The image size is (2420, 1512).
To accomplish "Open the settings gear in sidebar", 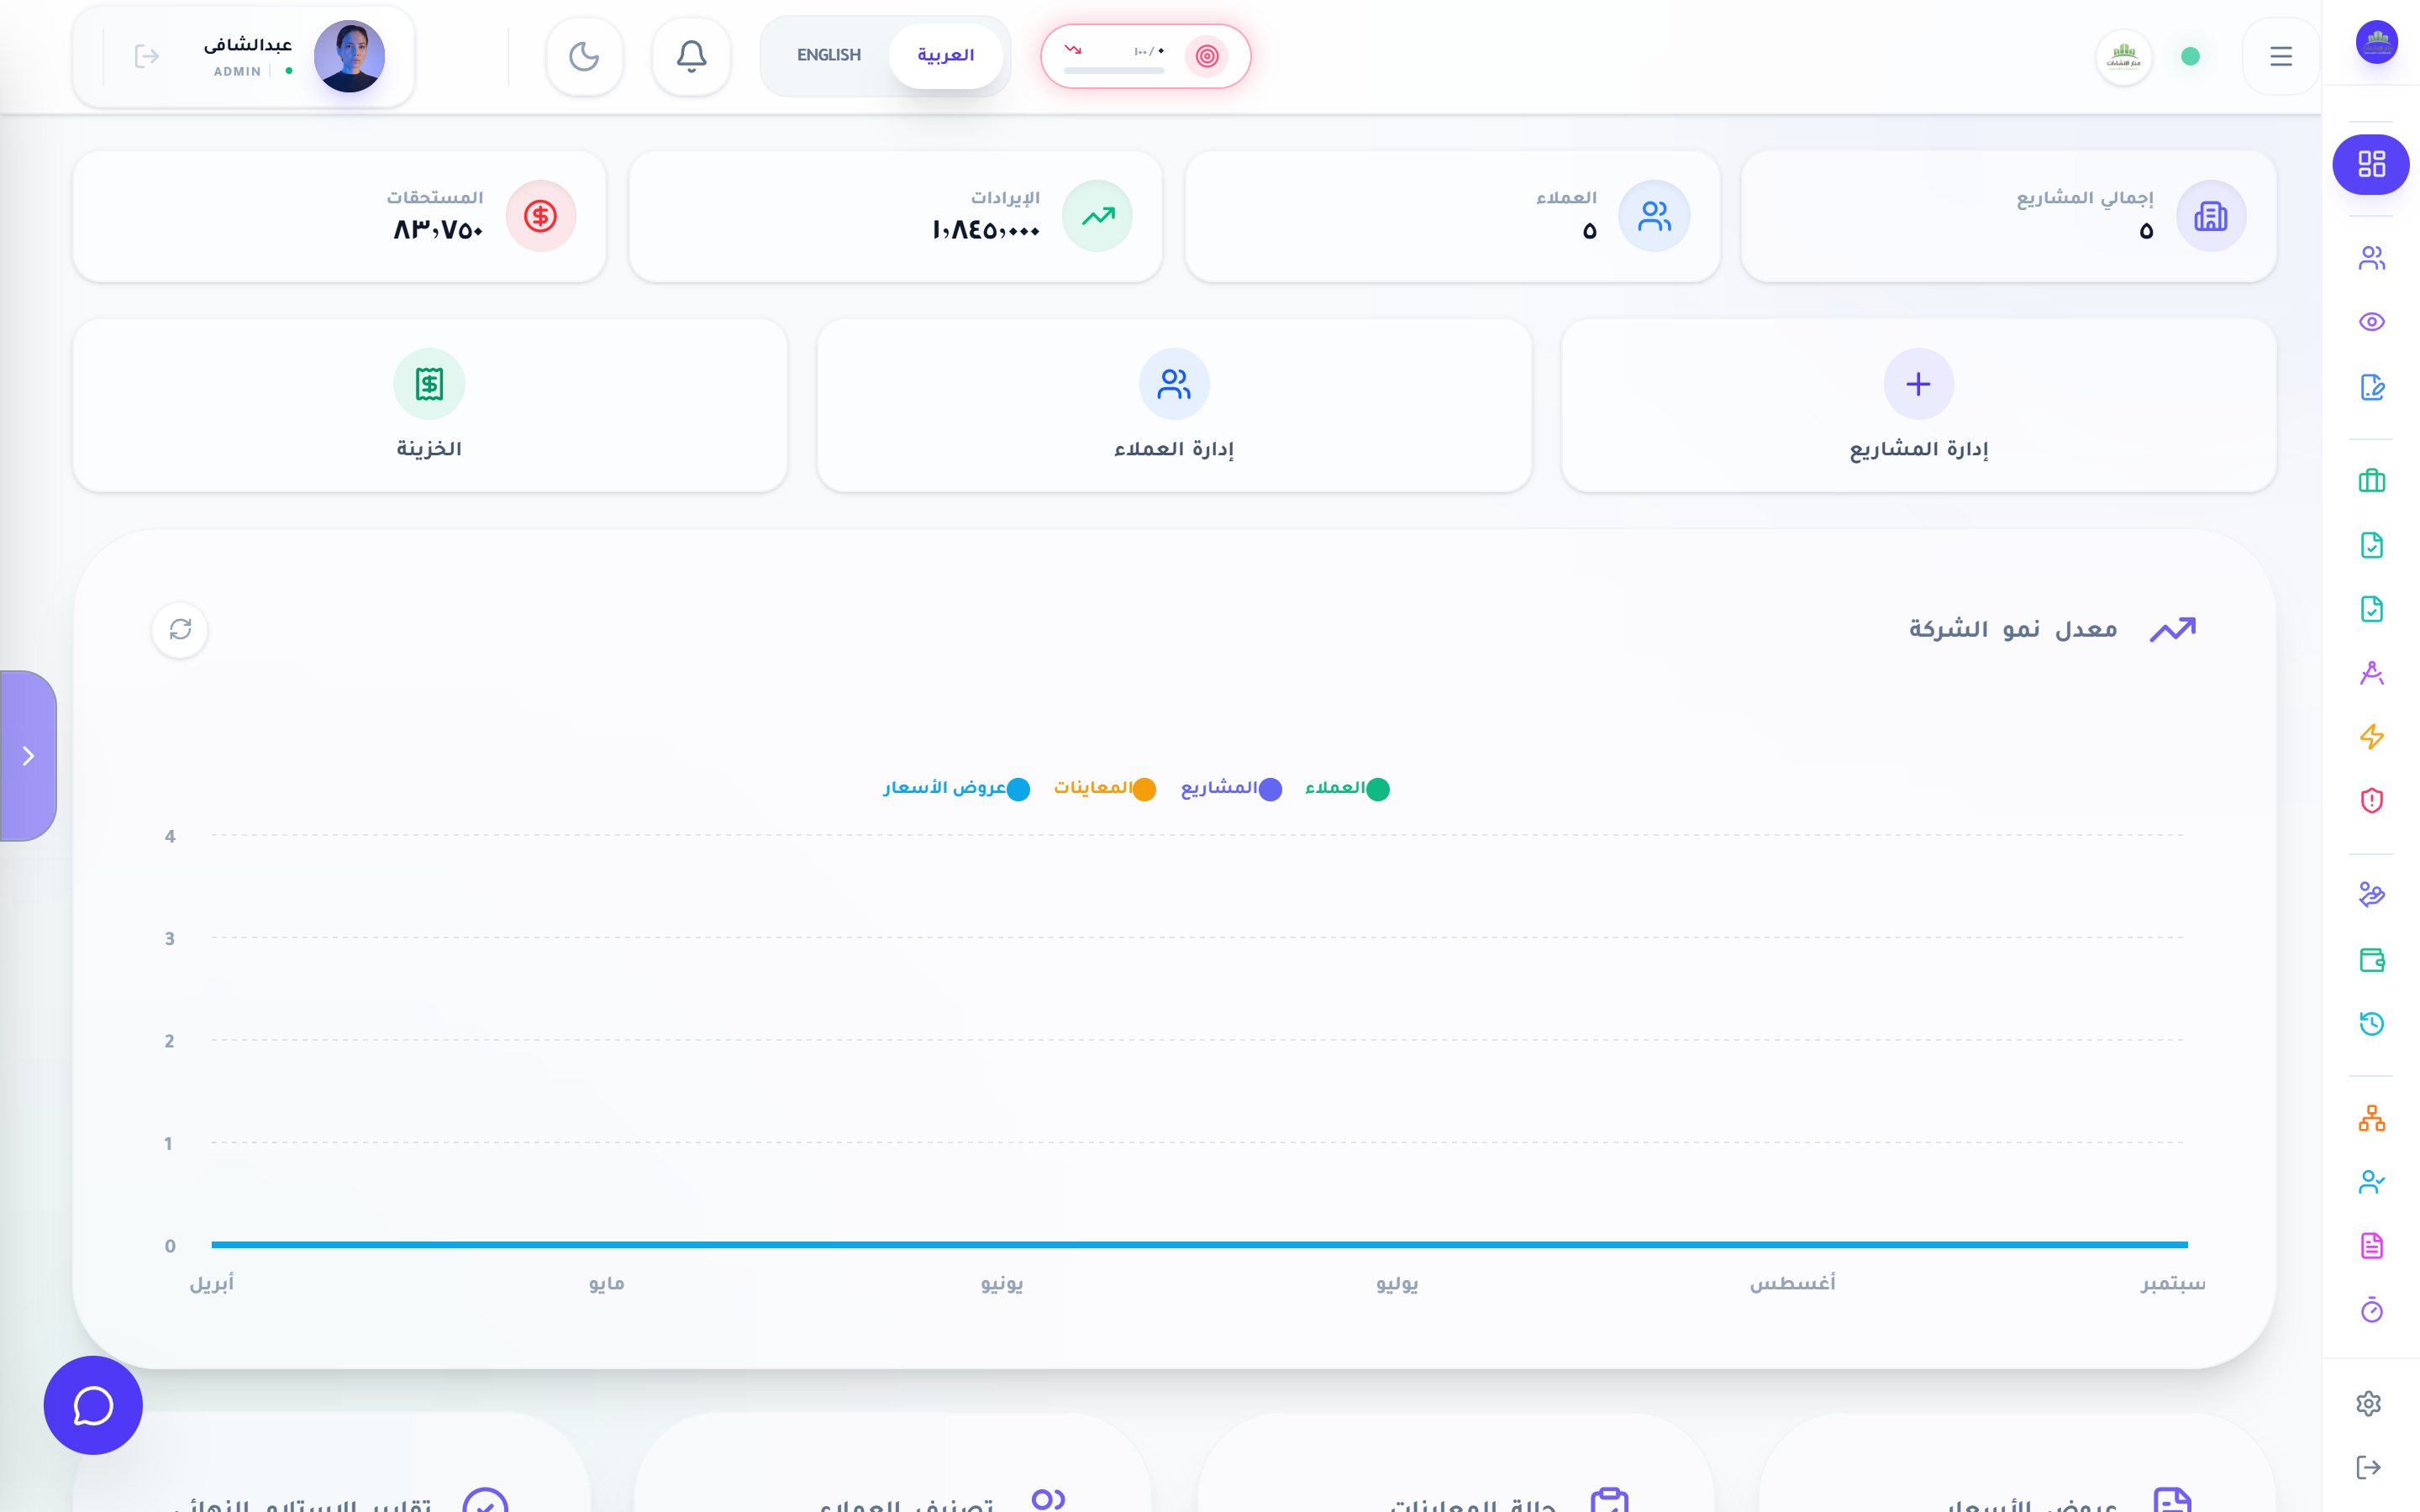I will pos(2368,1404).
